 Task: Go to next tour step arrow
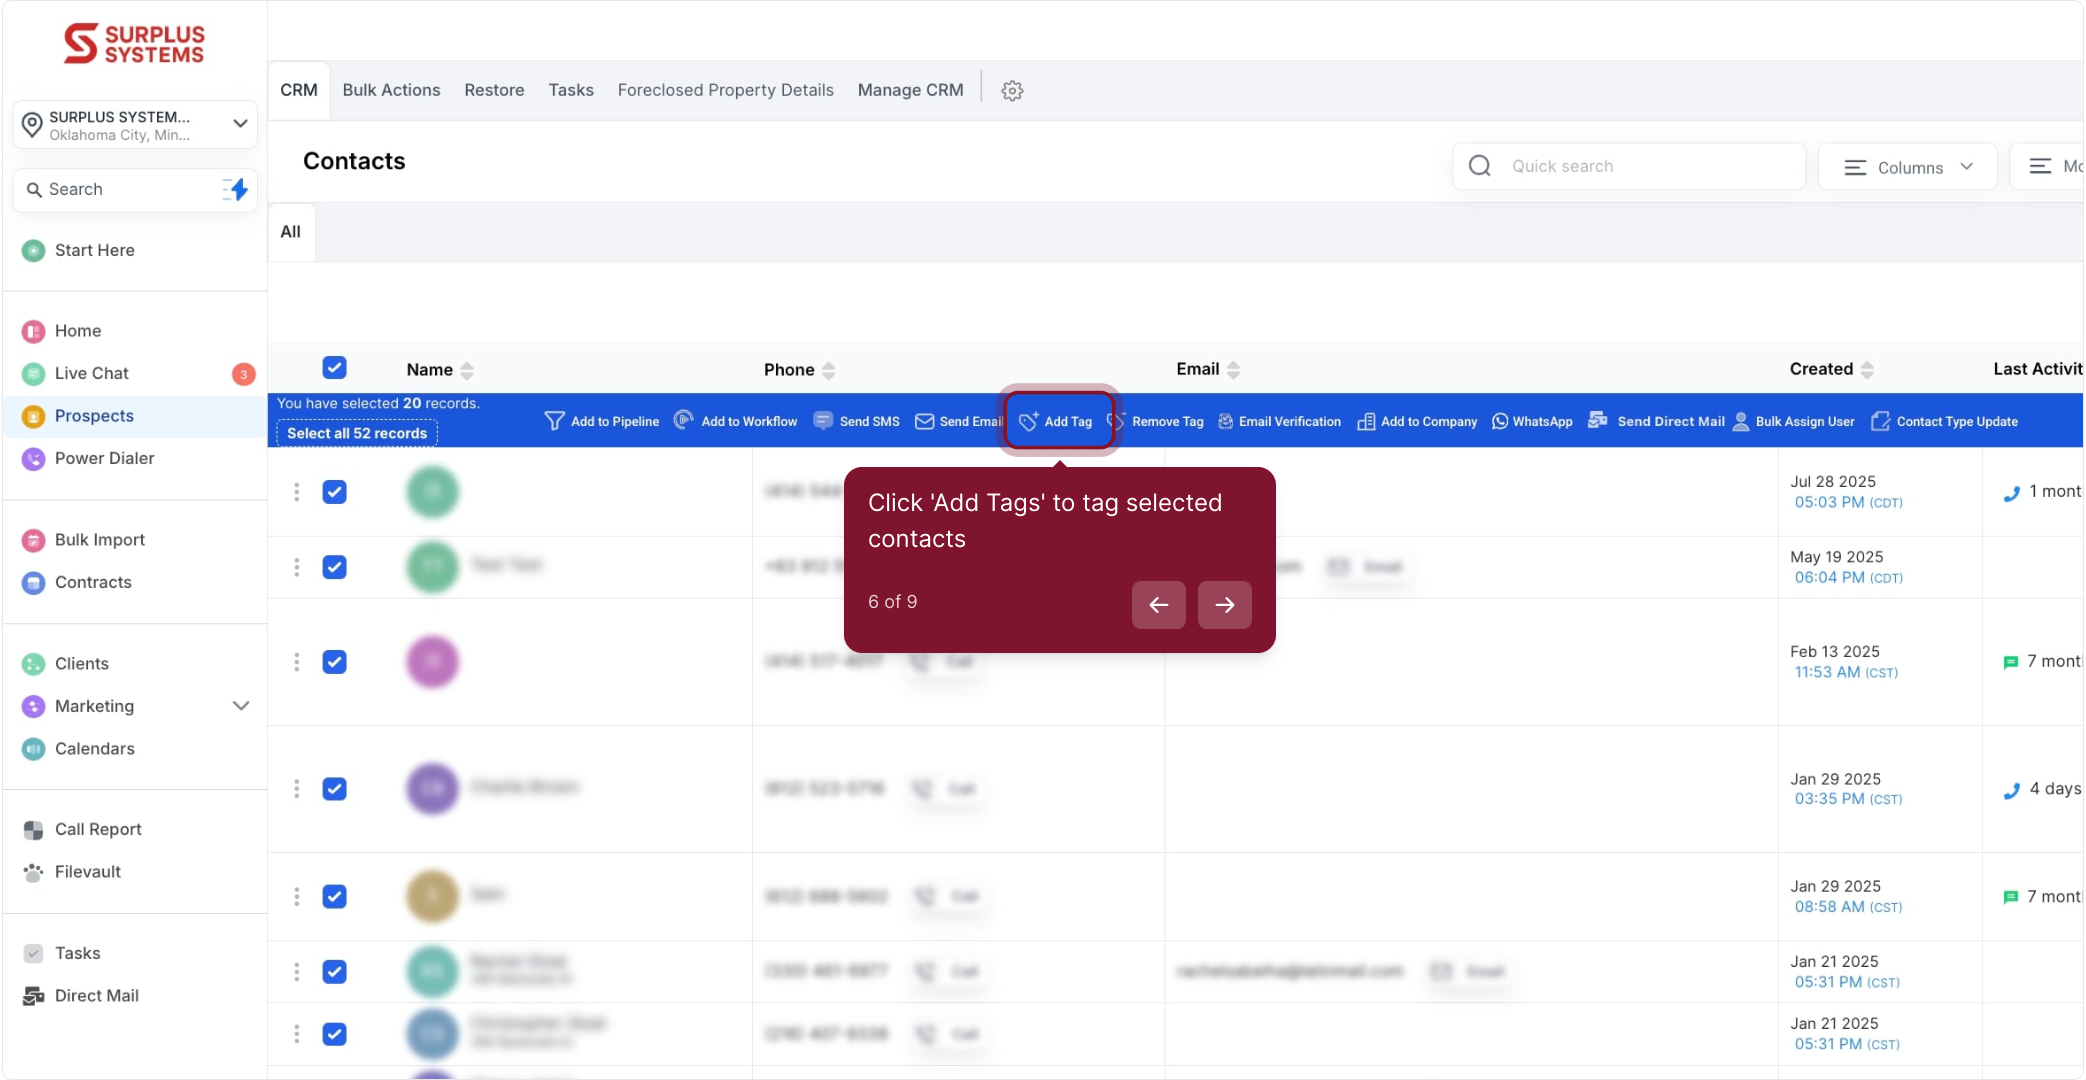[x=1224, y=605]
